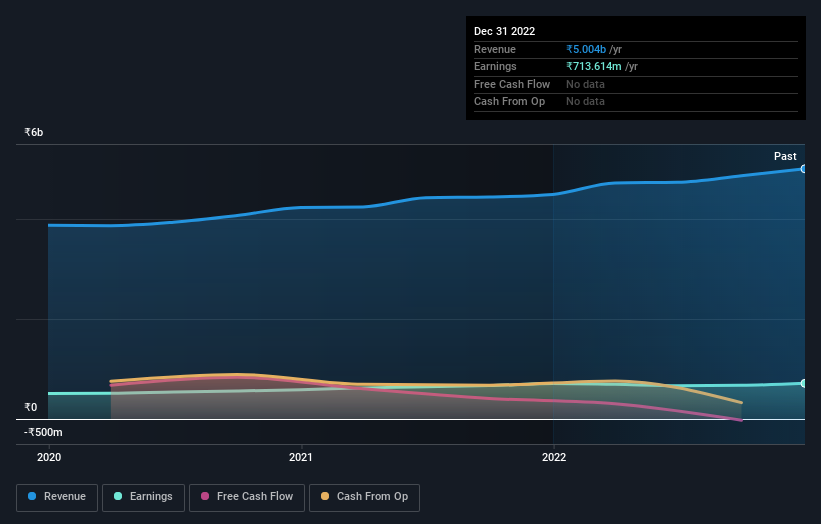Click the Revenue endpoint marker on blue line

click(x=804, y=169)
